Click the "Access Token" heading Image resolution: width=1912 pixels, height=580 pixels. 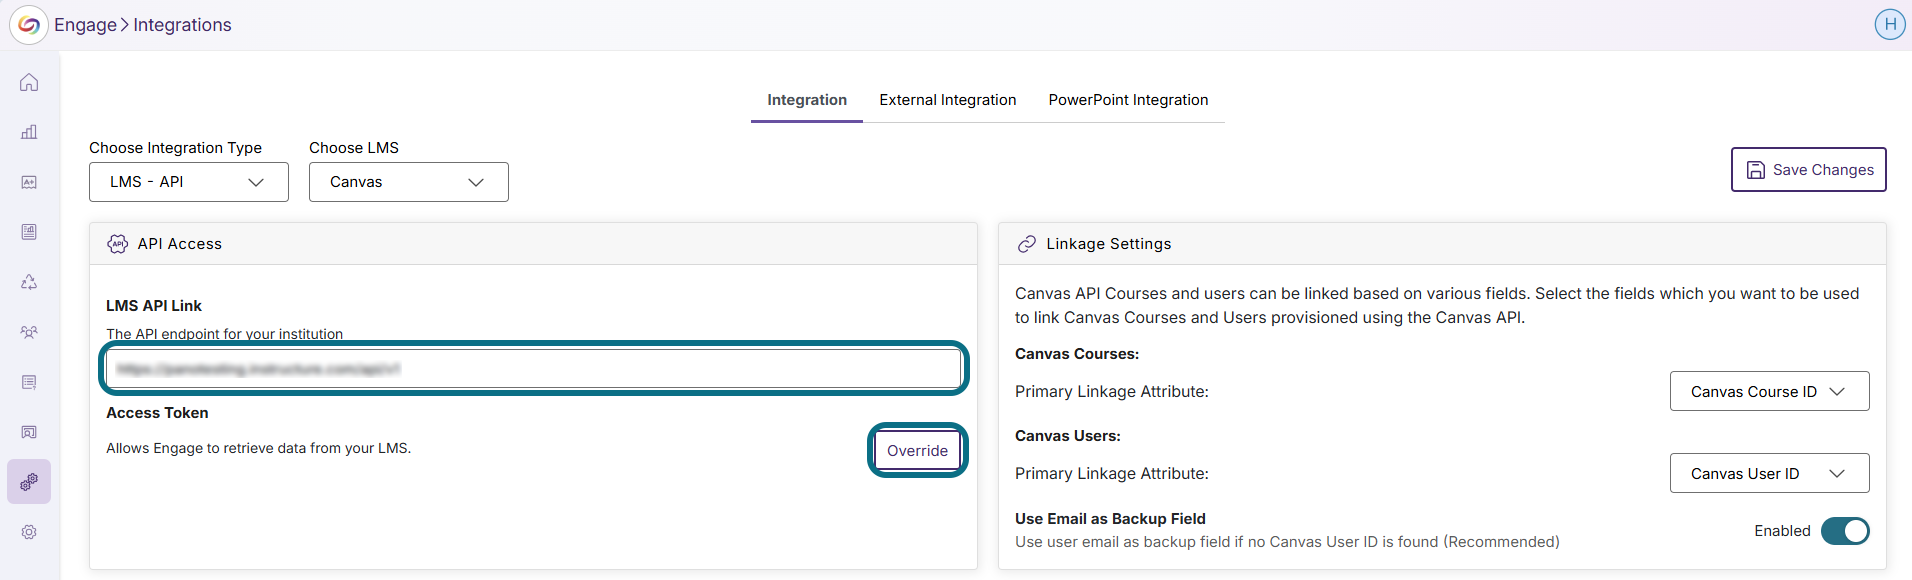157,413
